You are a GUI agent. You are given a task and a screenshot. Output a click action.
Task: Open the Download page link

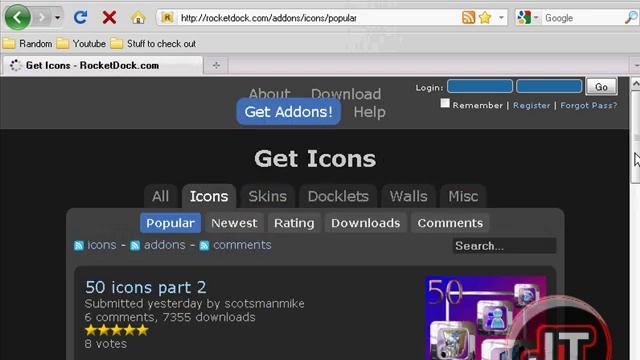coord(346,93)
